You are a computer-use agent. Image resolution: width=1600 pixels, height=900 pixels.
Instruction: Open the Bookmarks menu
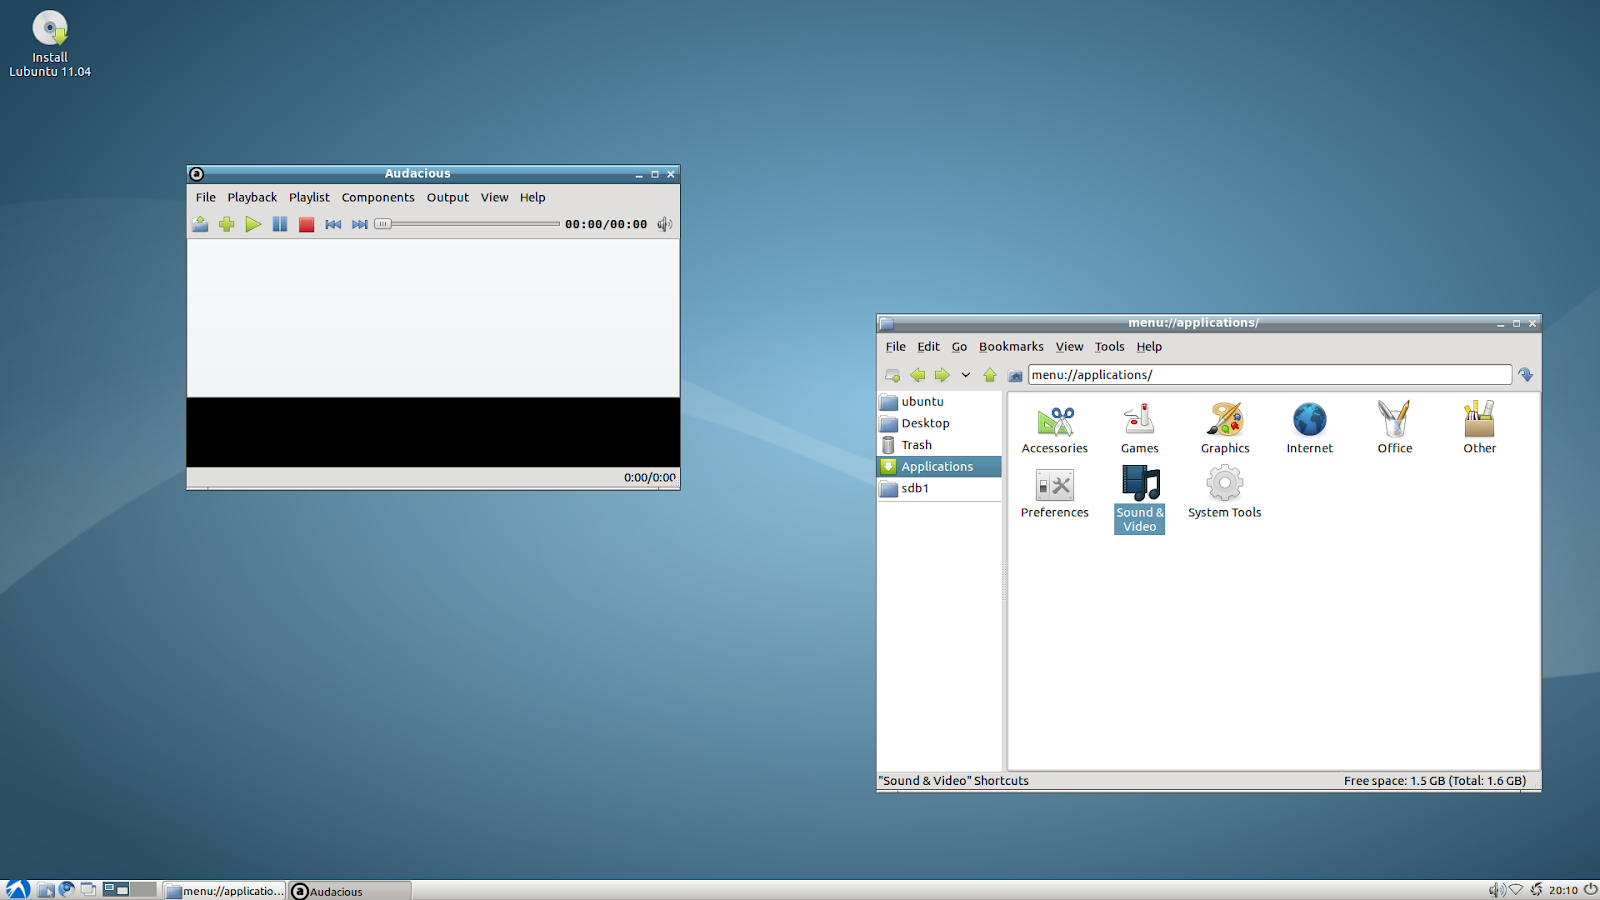point(1011,346)
